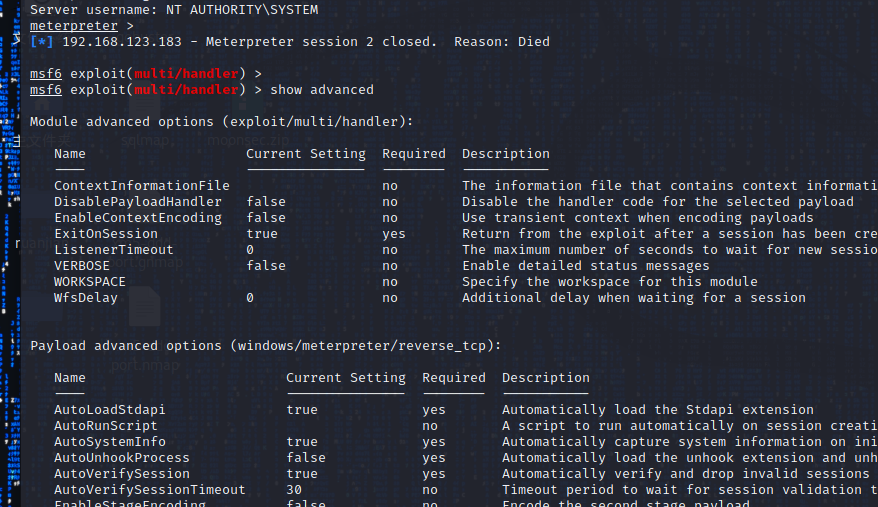Click 'Automatically load the Stdapi extension' description
Screen dimensions: 878x507
658,410
